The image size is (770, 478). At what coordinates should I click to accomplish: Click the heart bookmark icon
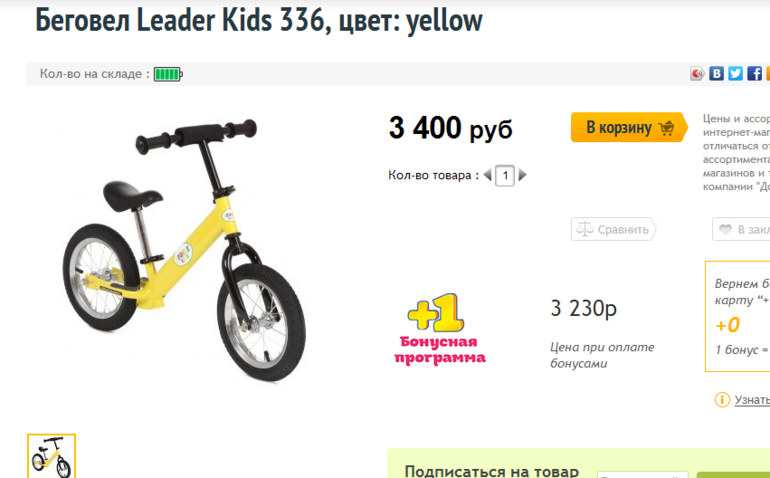pos(725,229)
